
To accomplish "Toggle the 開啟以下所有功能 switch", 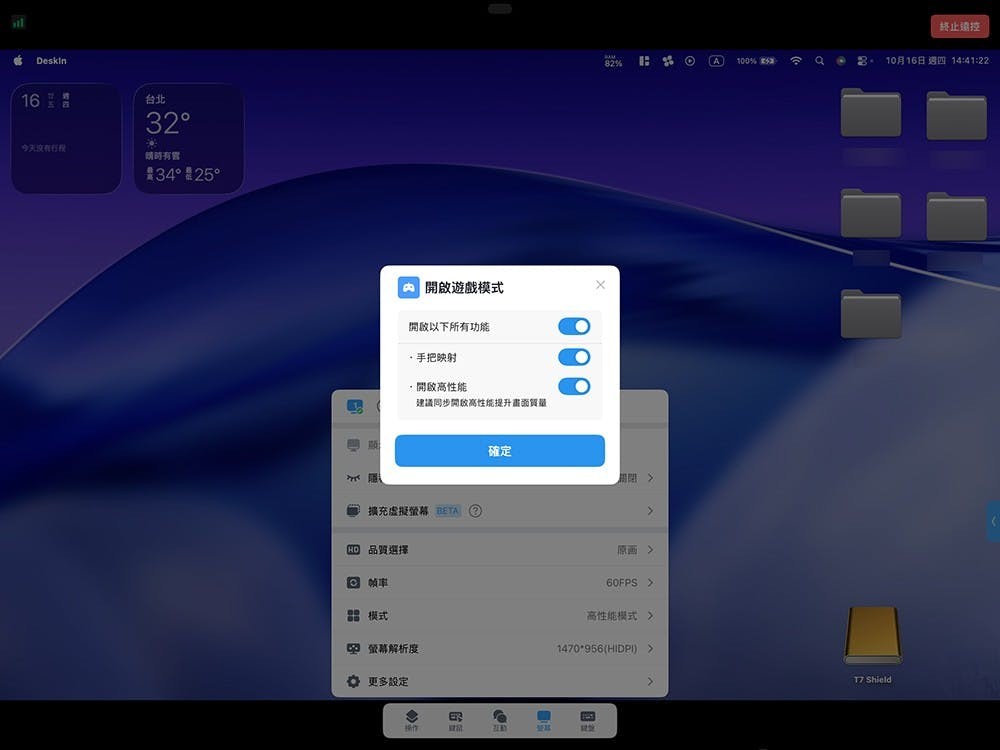I will (574, 327).
